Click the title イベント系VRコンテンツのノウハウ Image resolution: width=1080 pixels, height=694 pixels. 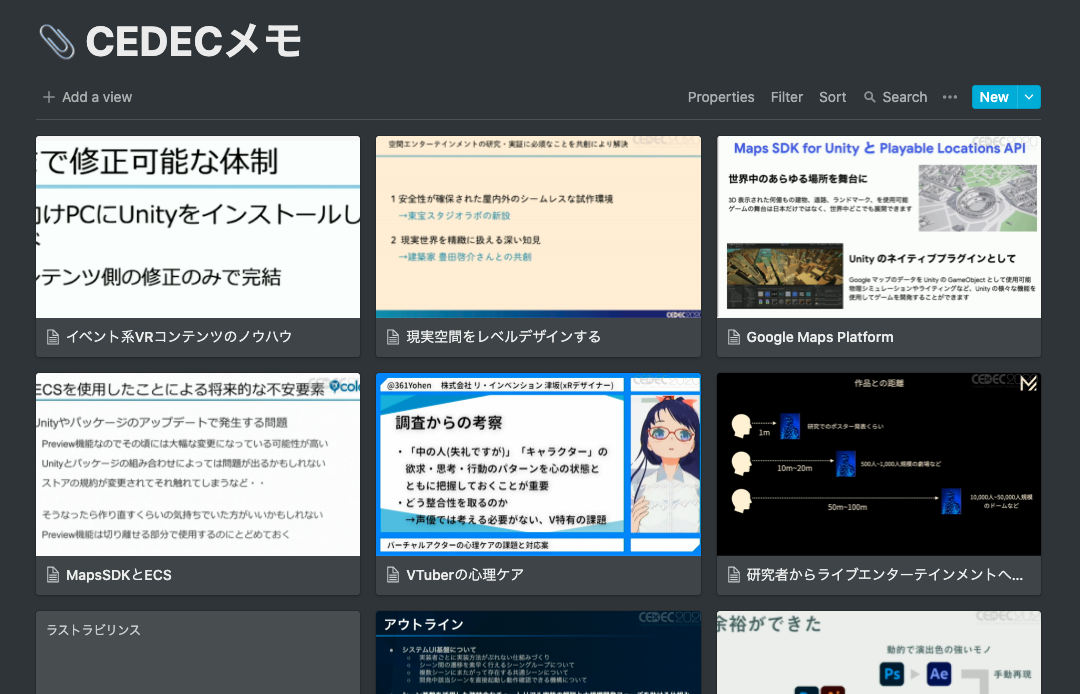179,337
